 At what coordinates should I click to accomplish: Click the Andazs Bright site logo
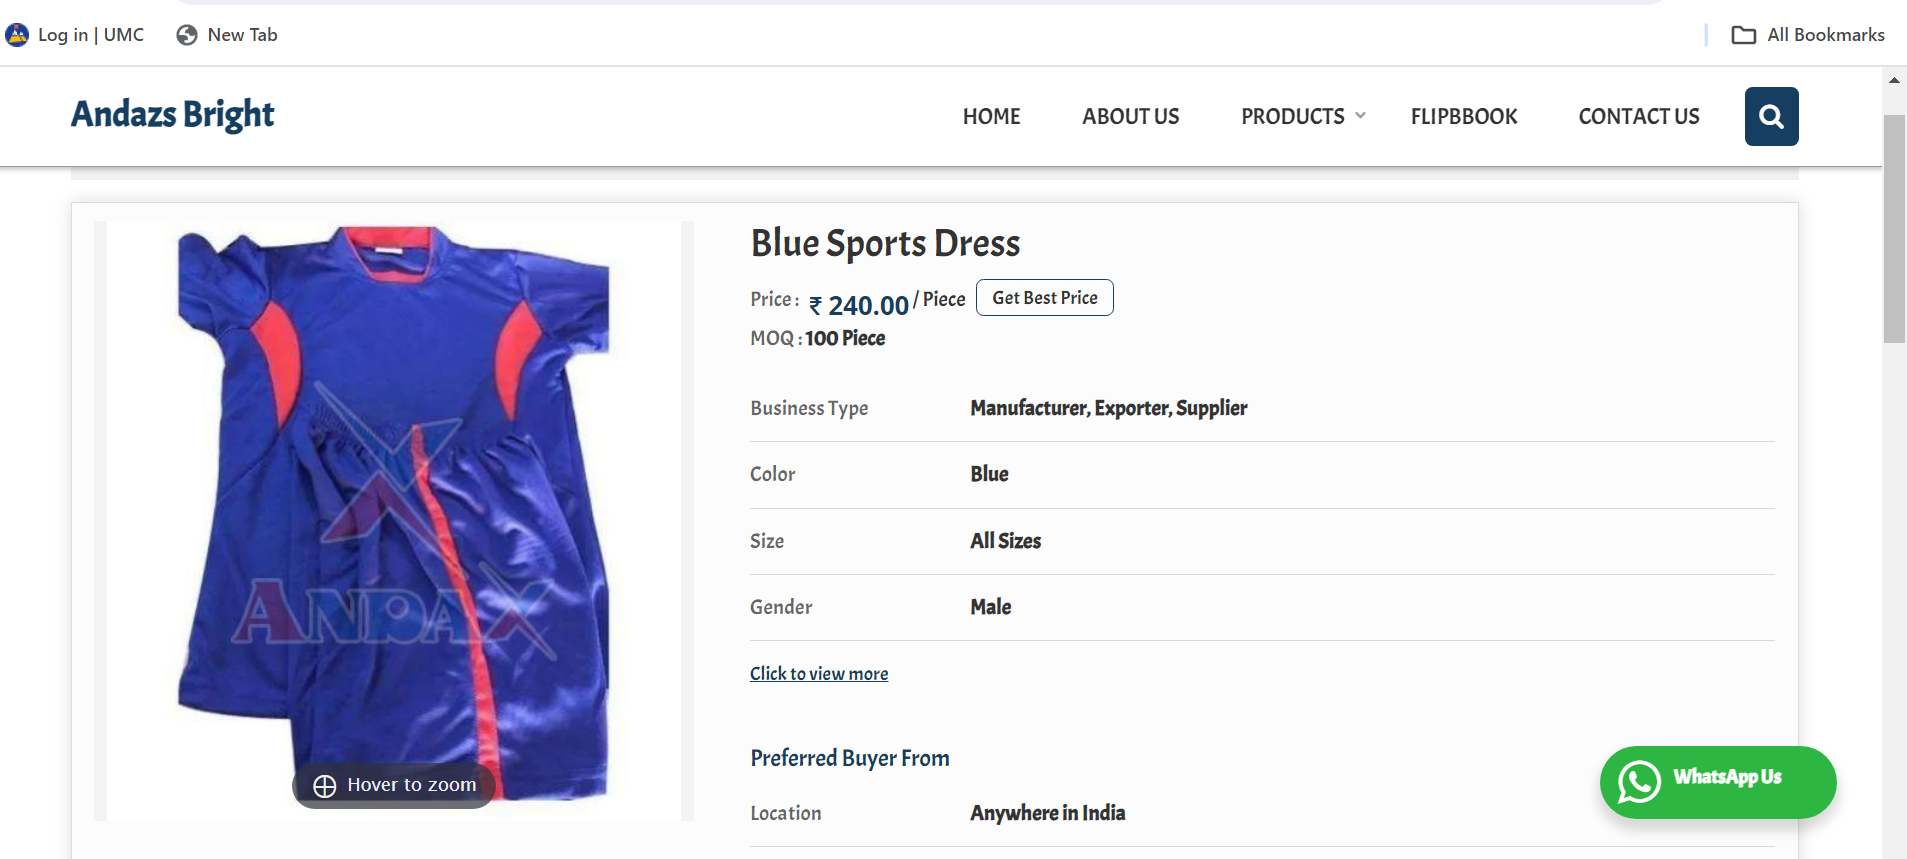[x=172, y=115]
